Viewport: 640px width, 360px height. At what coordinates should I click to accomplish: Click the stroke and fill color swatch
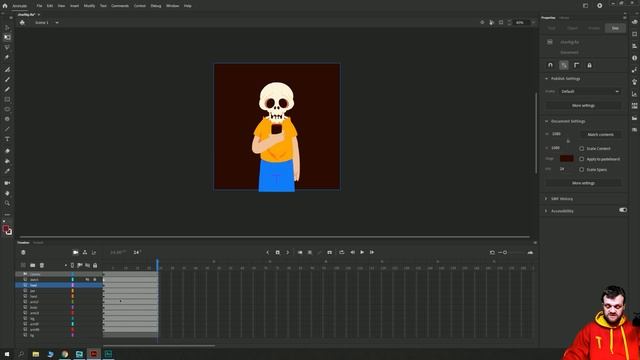click(x=7, y=230)
